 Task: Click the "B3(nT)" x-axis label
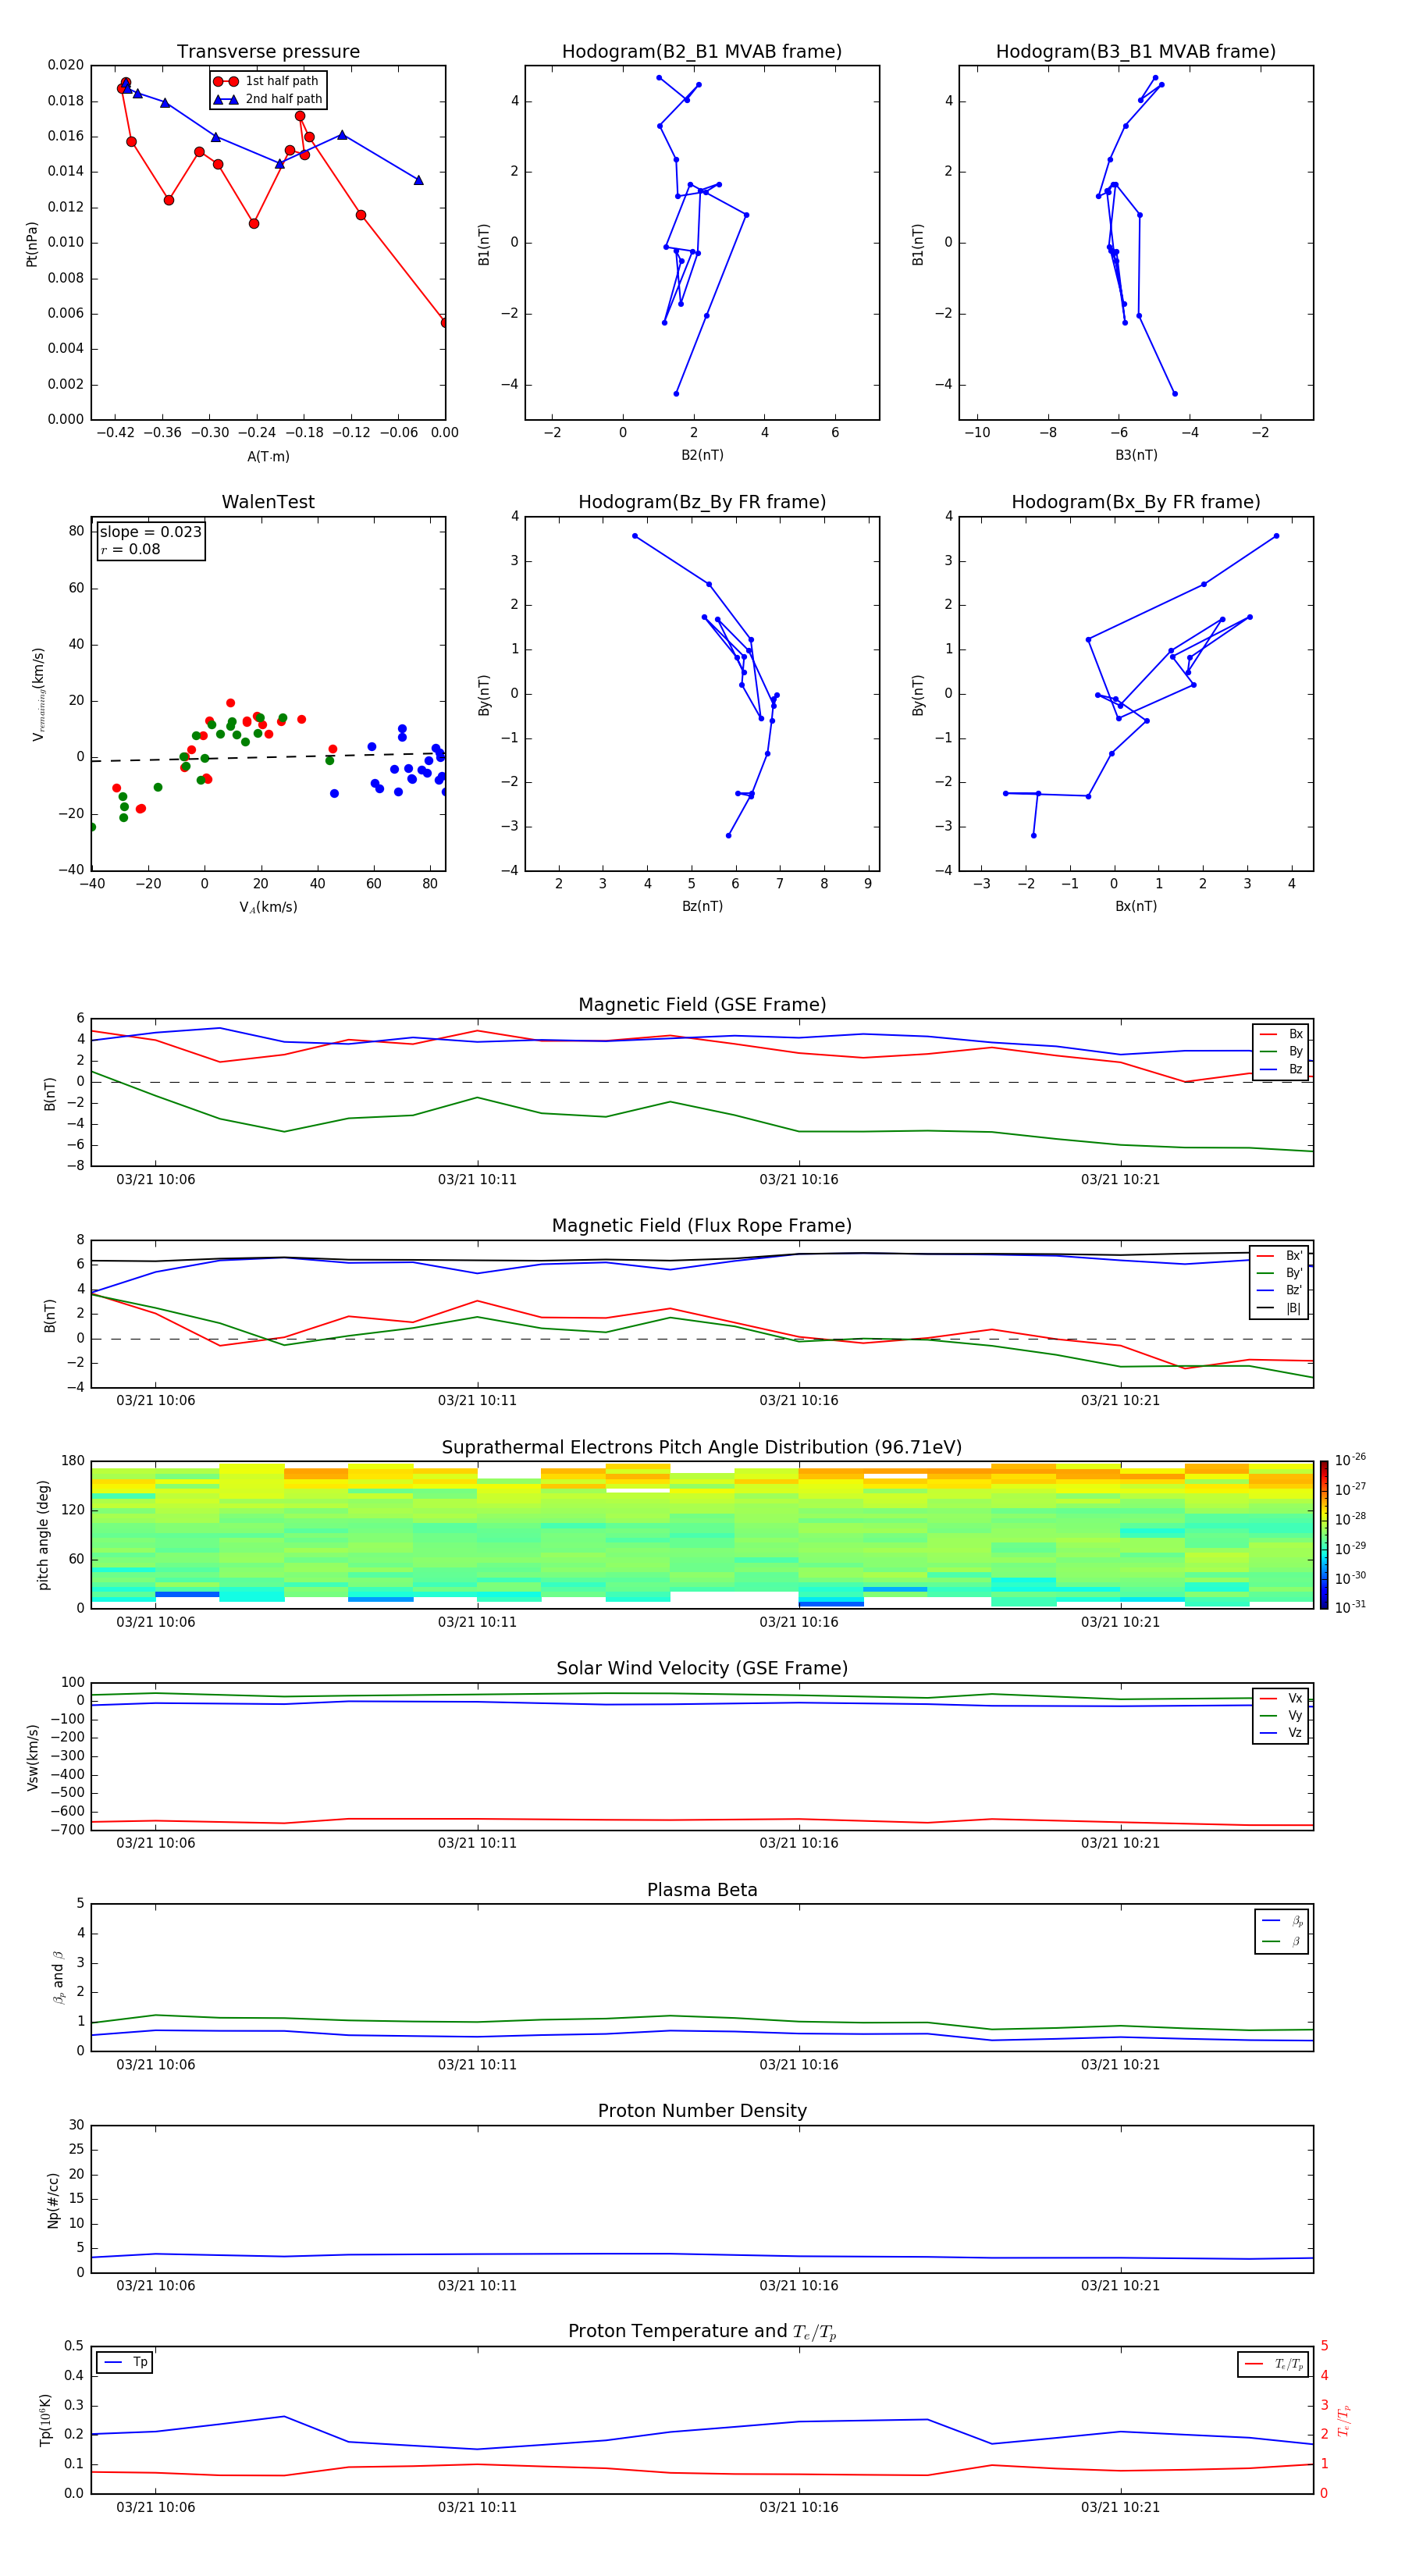point(1136,455)
